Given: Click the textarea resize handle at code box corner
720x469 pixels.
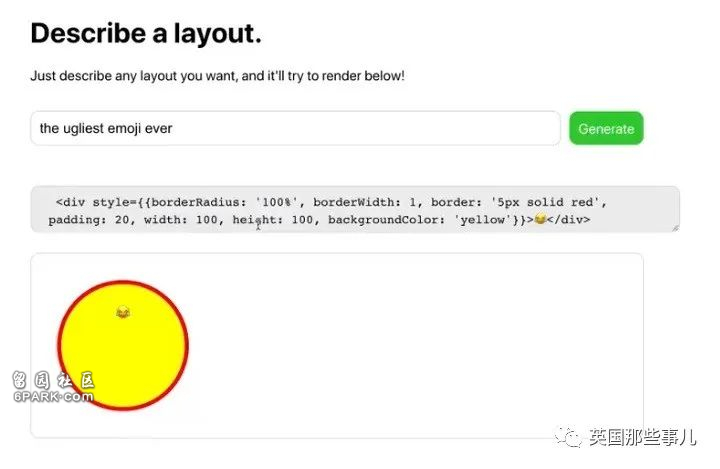Looking at the screenshot, I should [x=675, y=228].
